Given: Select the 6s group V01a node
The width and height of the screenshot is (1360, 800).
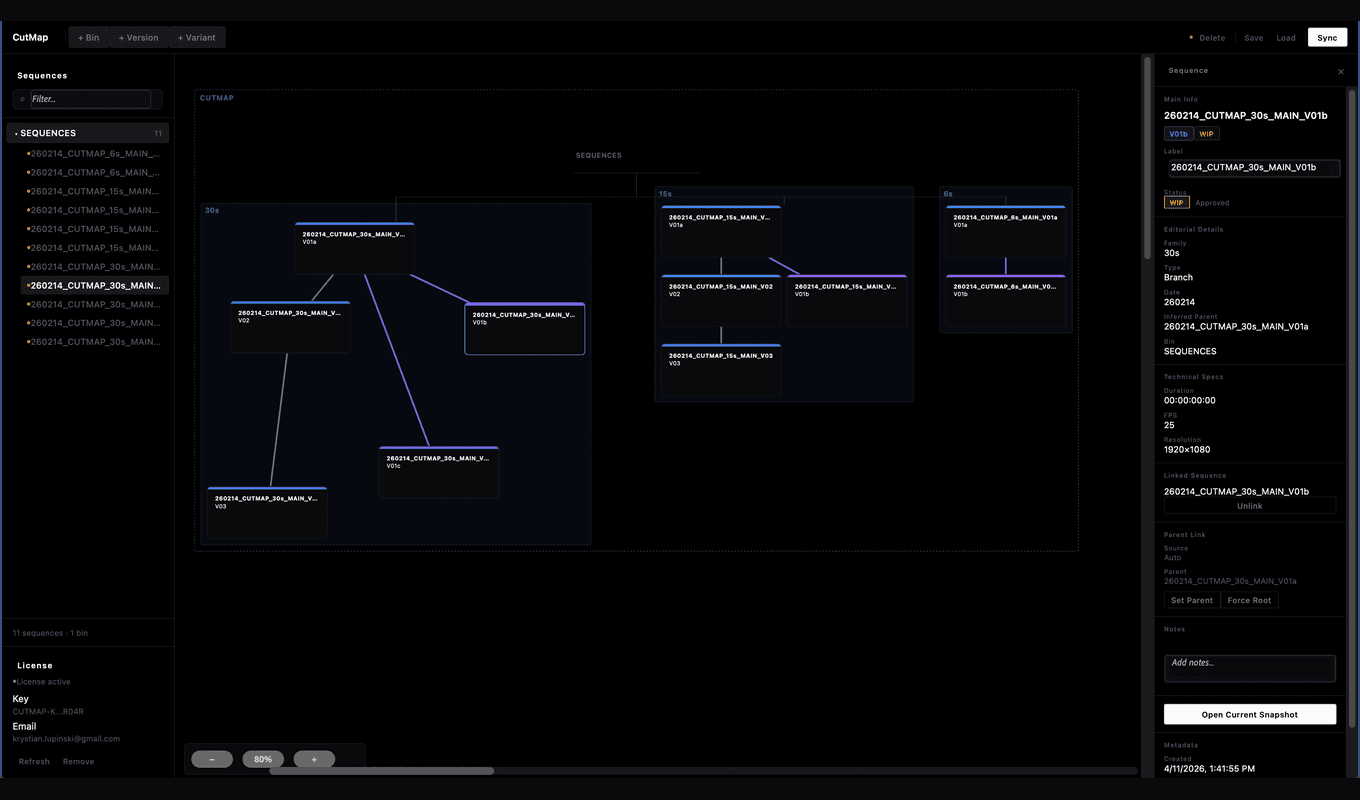Looking at the screenshot, I should click(1005, 232).
